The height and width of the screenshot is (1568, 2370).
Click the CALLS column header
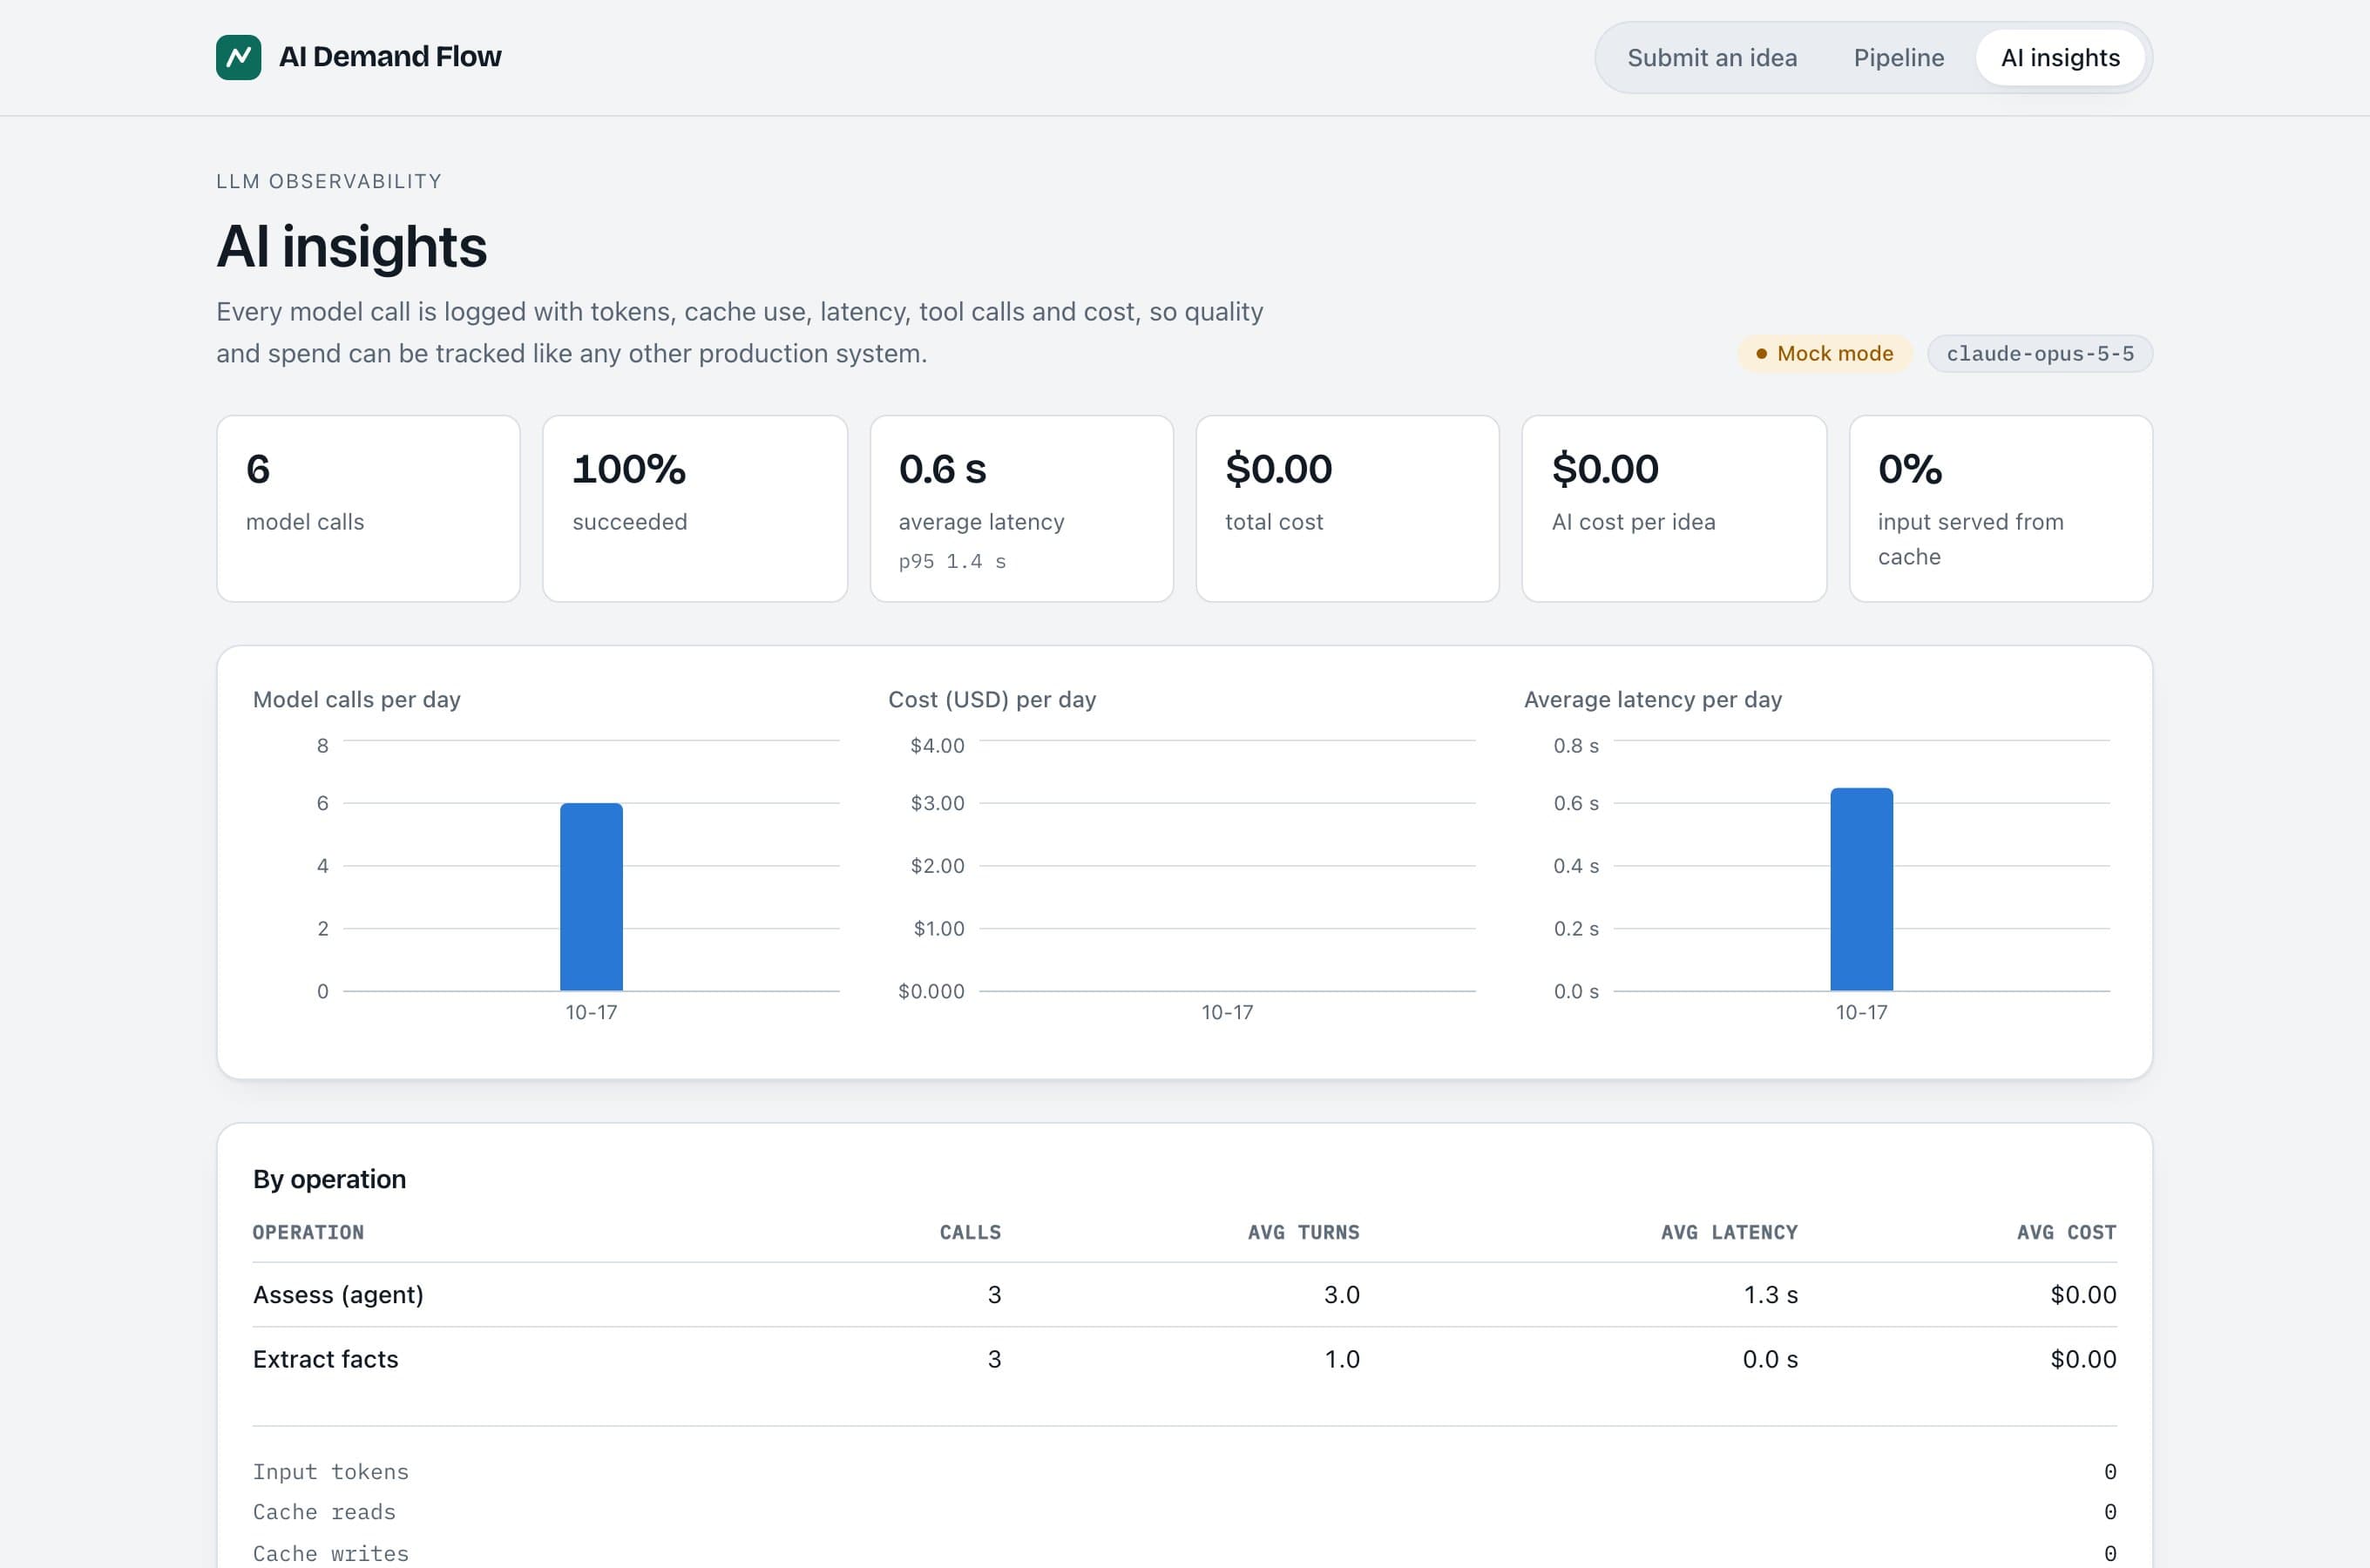point(970,1232)
